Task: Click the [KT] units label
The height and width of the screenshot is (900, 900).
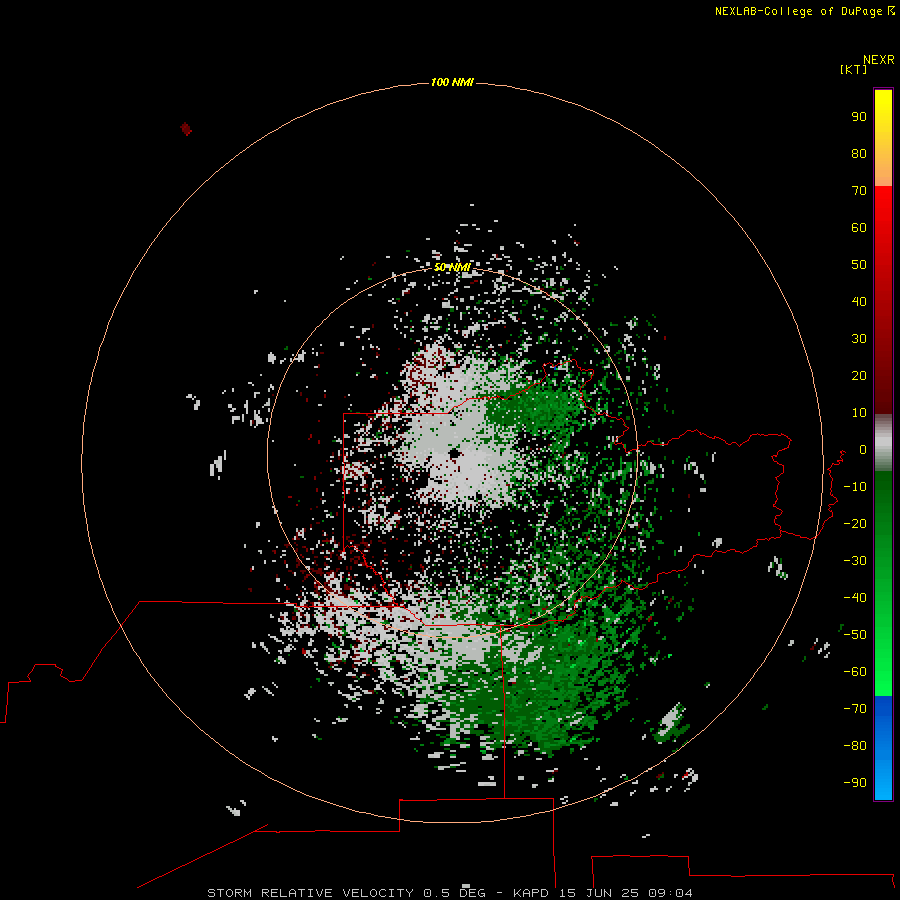Action: pos(853,69)
